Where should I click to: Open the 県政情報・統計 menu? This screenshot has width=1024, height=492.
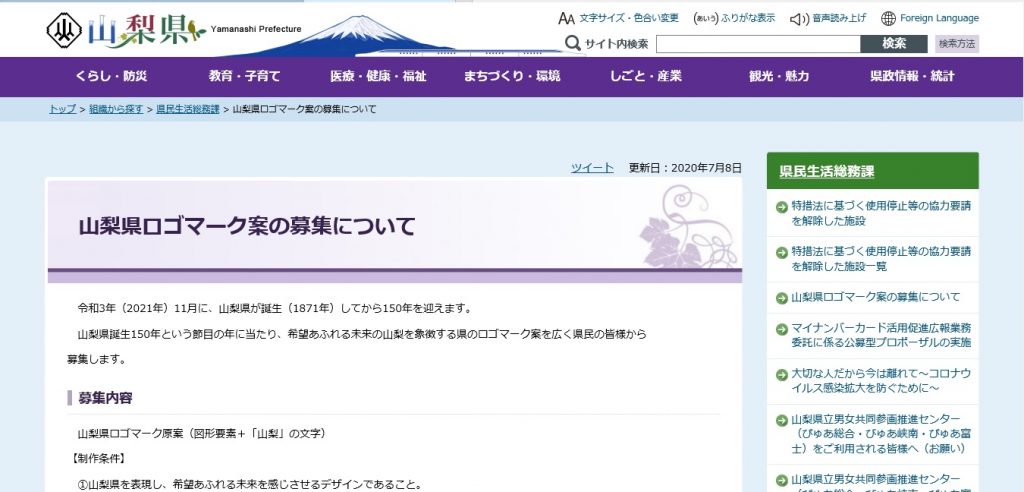click(x=912, y=76)
